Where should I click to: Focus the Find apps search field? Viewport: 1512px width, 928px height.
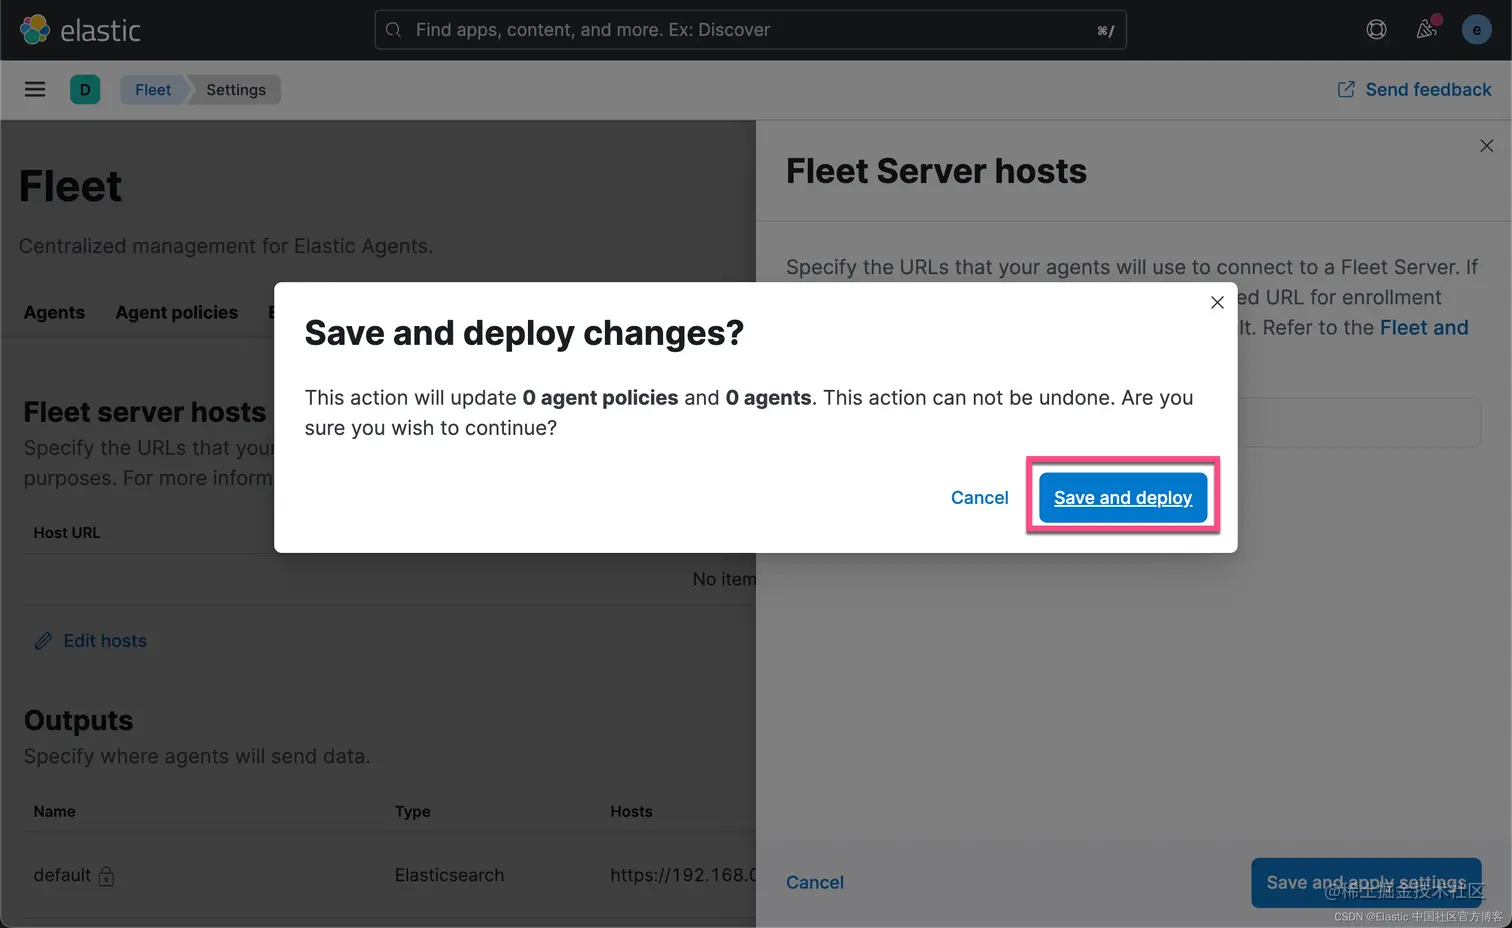[x=750, y=30]
